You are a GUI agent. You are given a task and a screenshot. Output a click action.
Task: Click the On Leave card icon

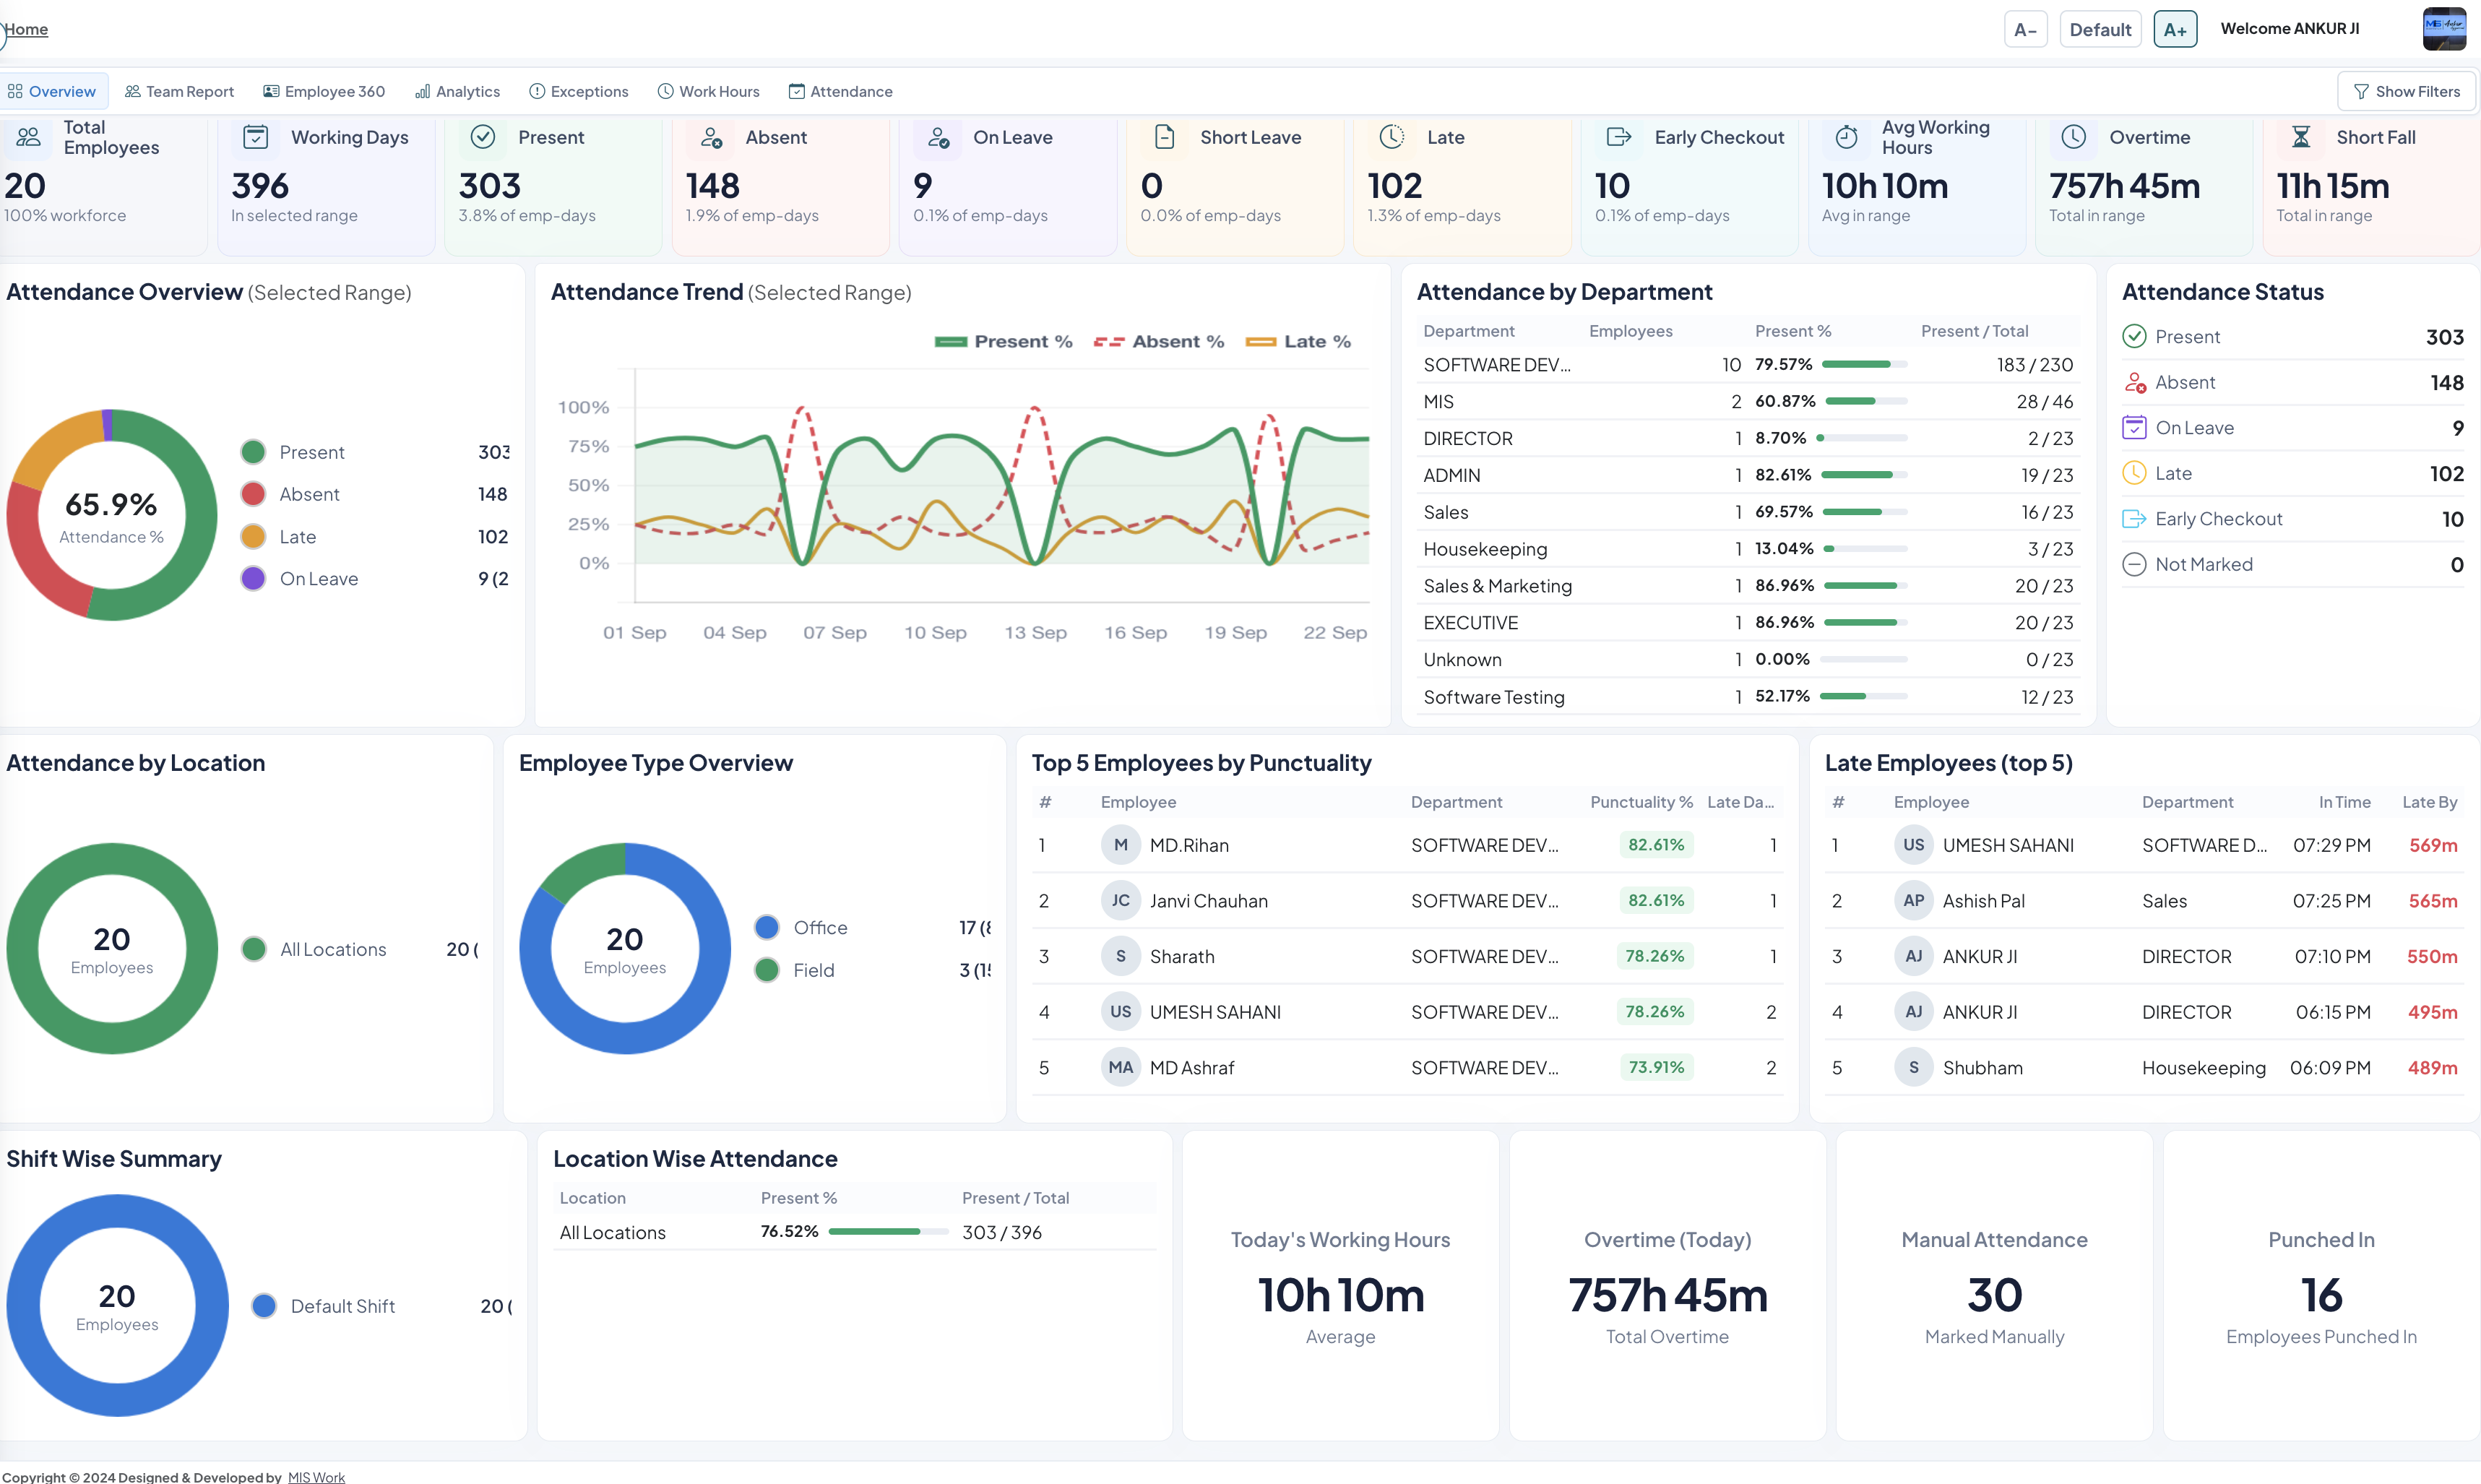point(938,137)
